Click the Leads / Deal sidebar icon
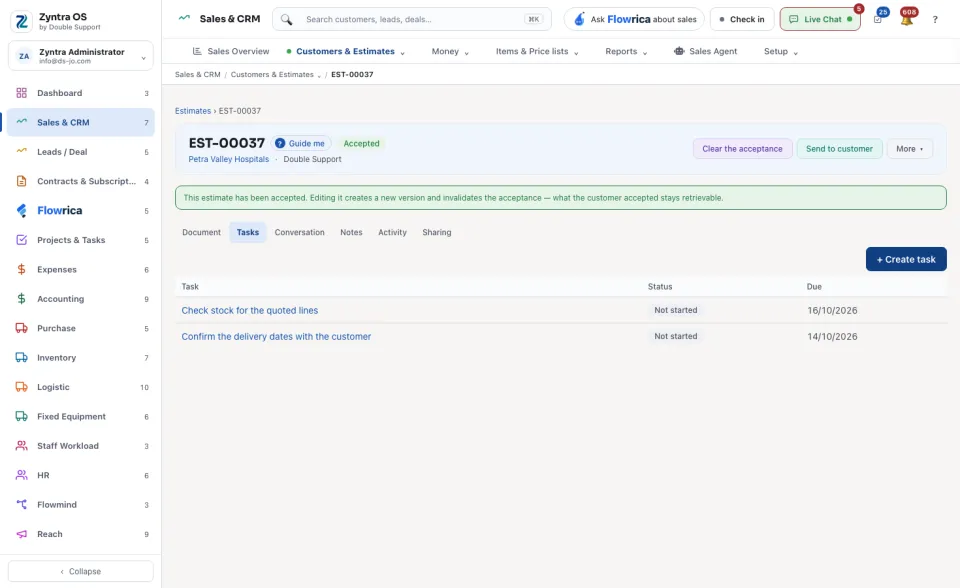The image size is (960, 588). (21, 151)
